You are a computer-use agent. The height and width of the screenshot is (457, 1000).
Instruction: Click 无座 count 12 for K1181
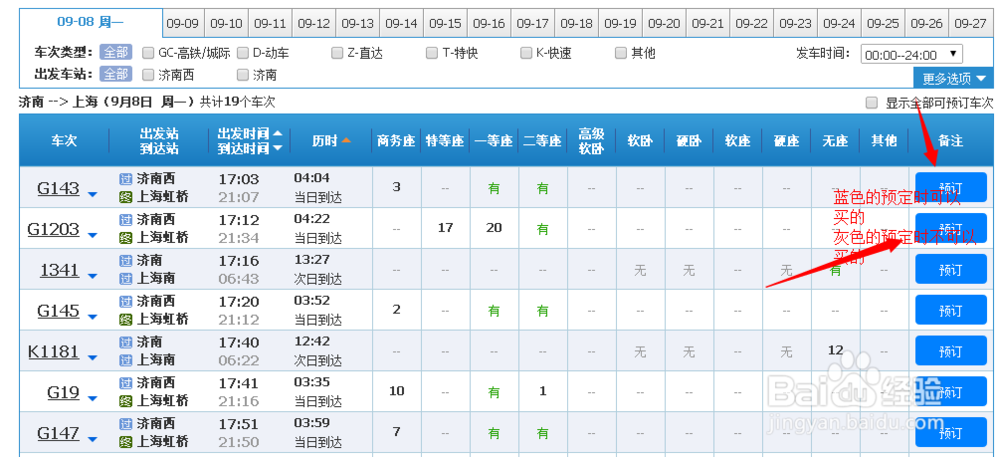click(x=835, y=350)
